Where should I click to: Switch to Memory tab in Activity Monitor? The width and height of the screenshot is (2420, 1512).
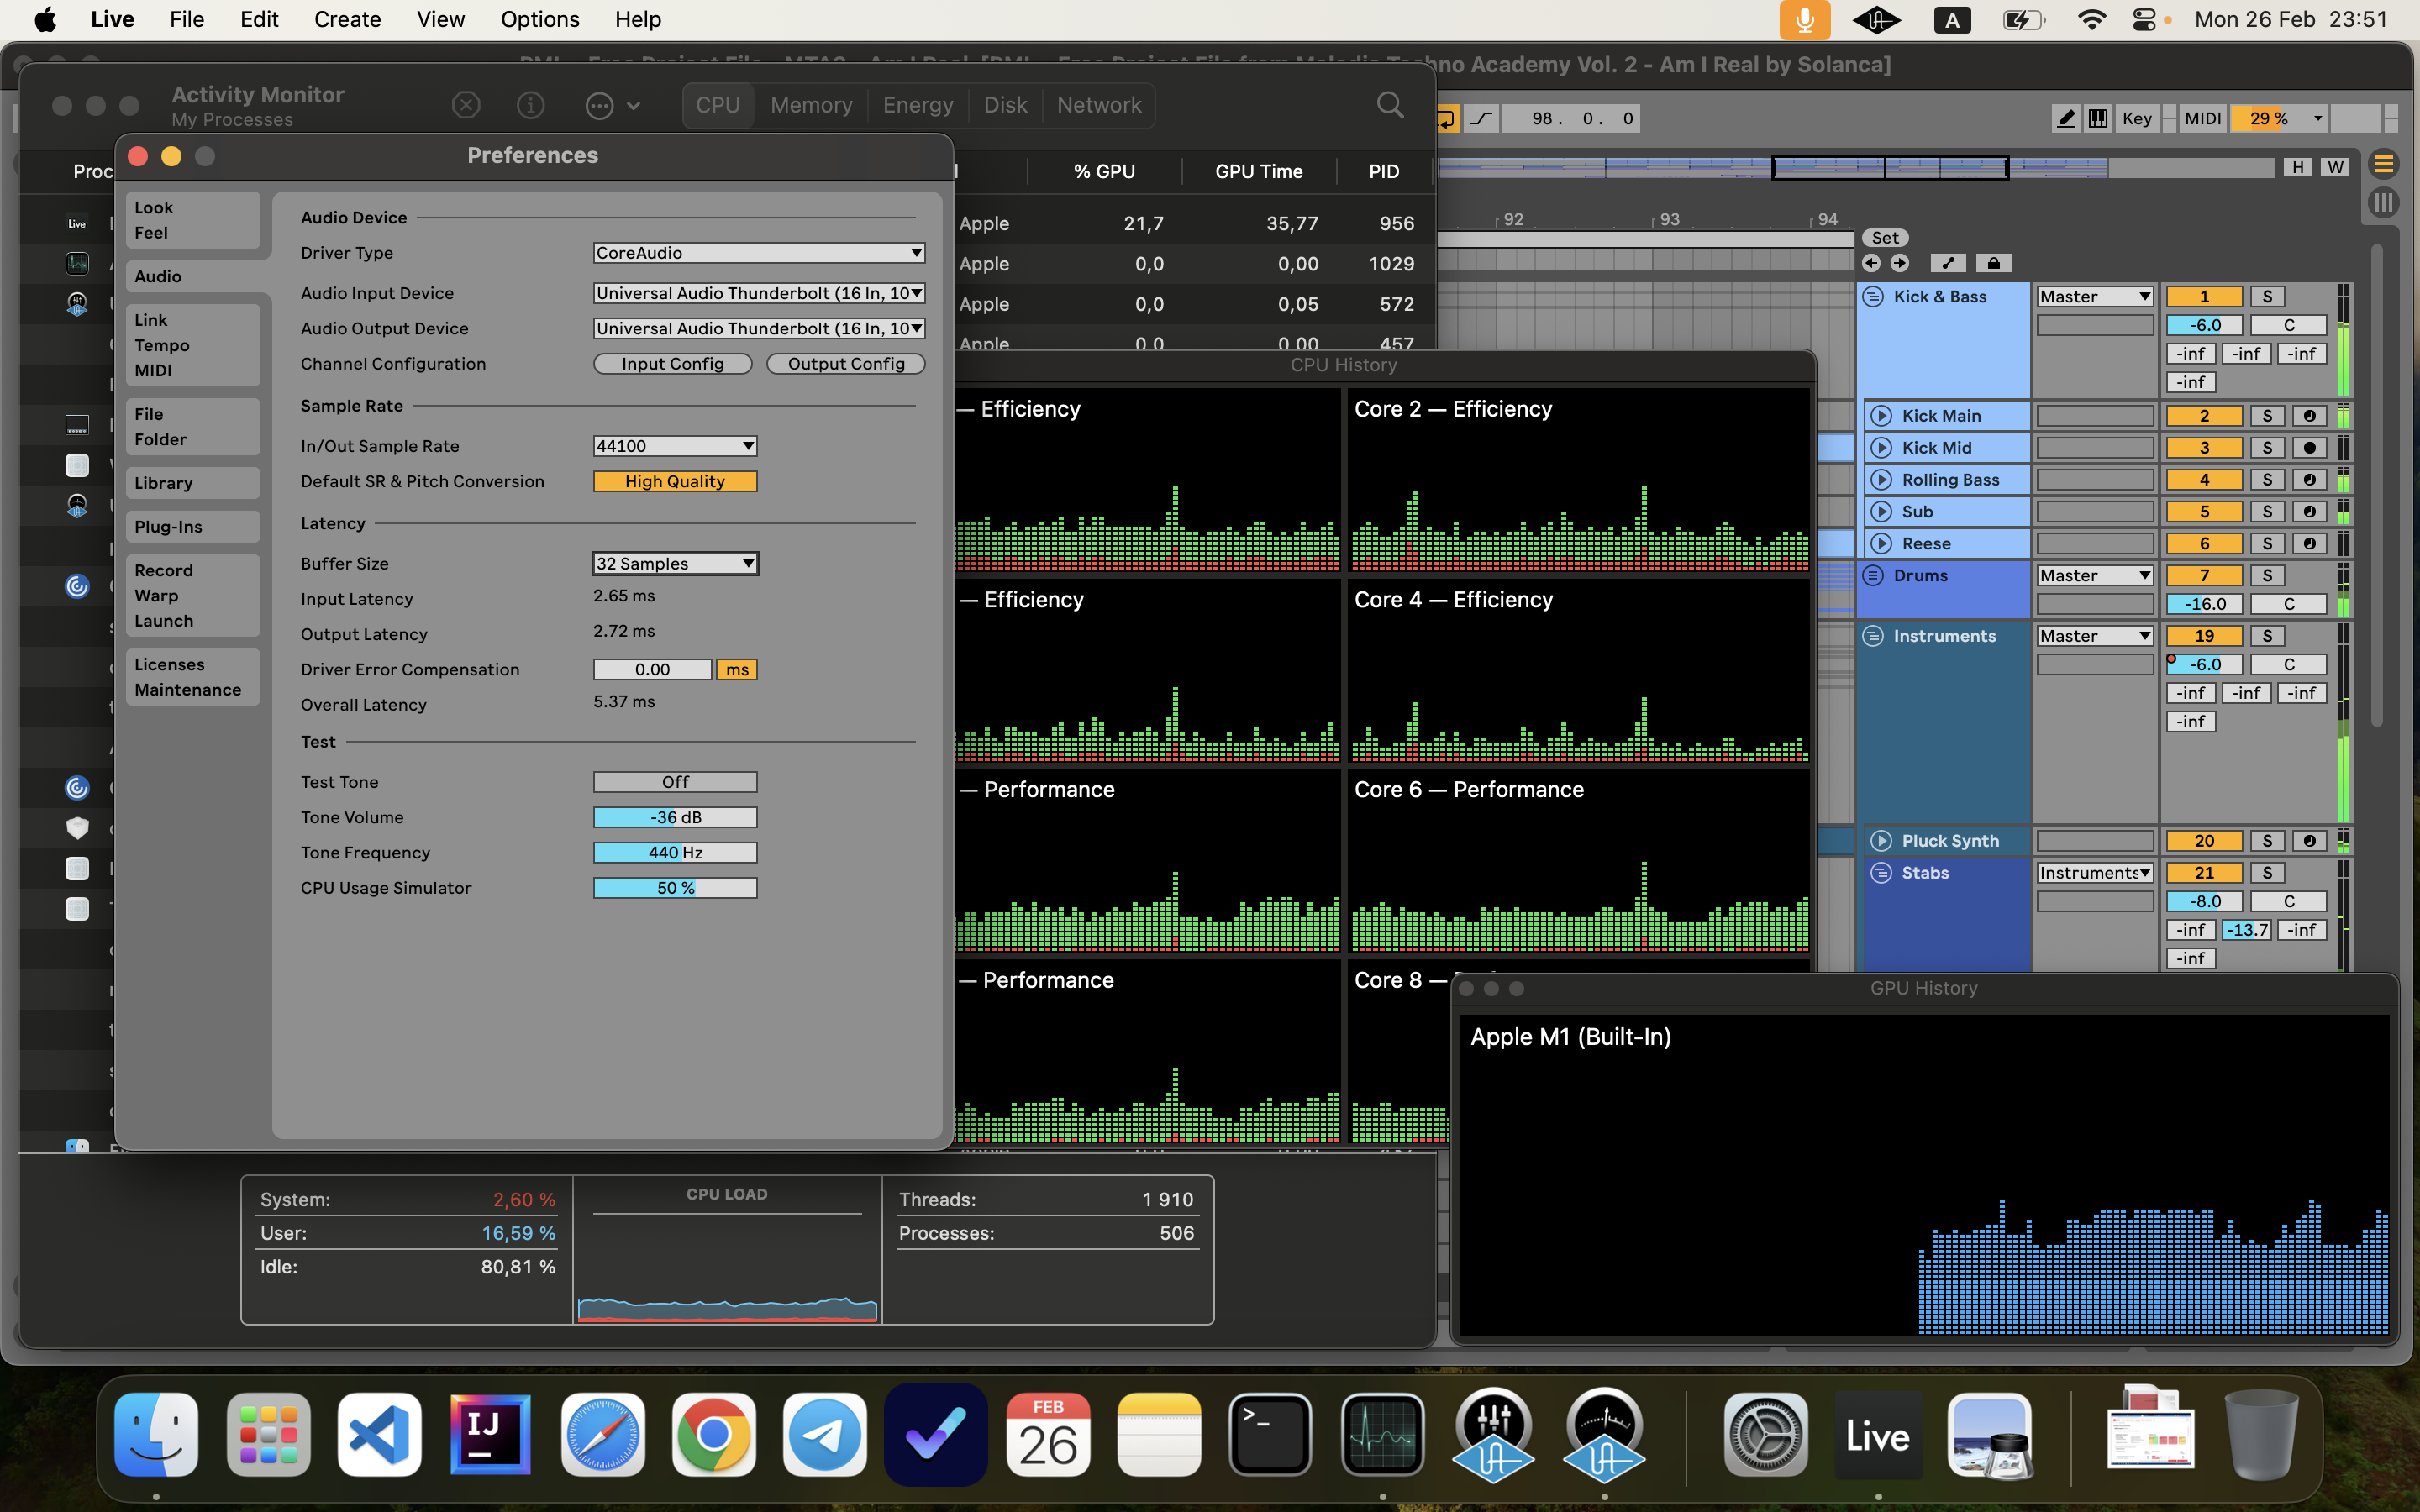[811, 105]
